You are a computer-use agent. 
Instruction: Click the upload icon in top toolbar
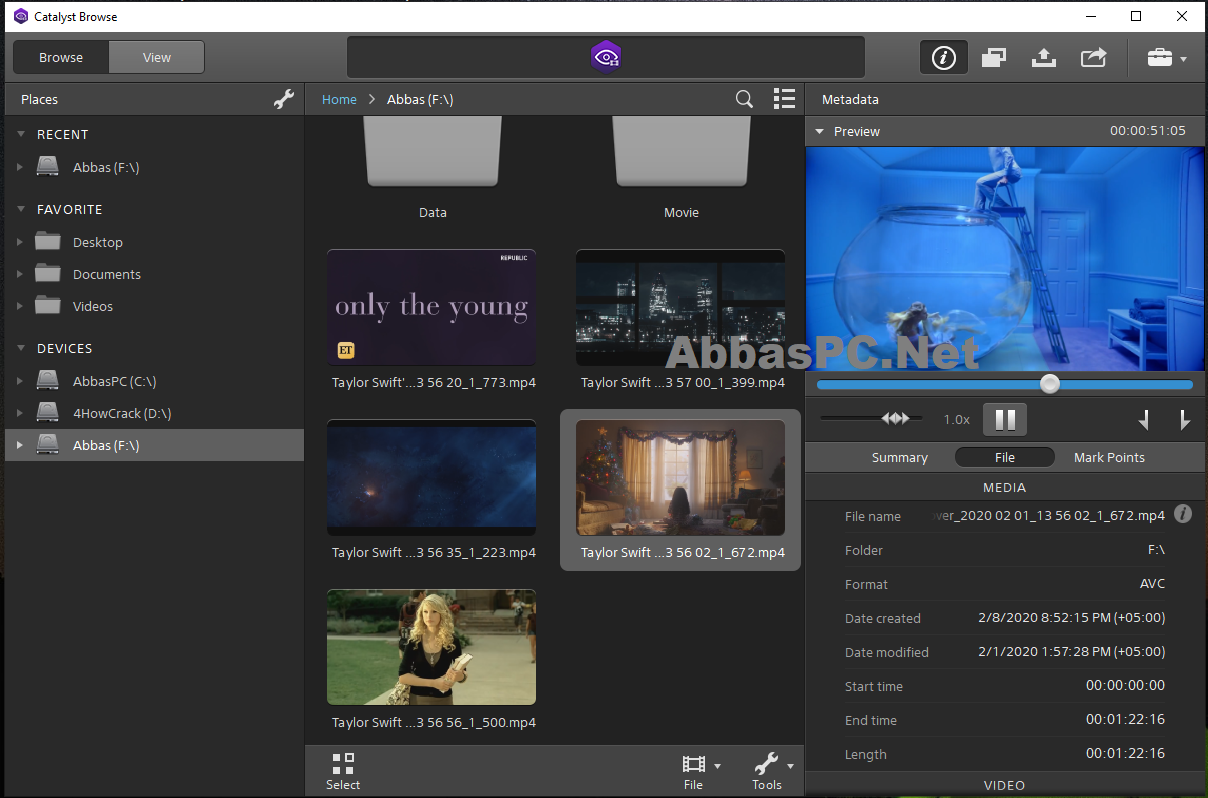tap(1043, 58)
